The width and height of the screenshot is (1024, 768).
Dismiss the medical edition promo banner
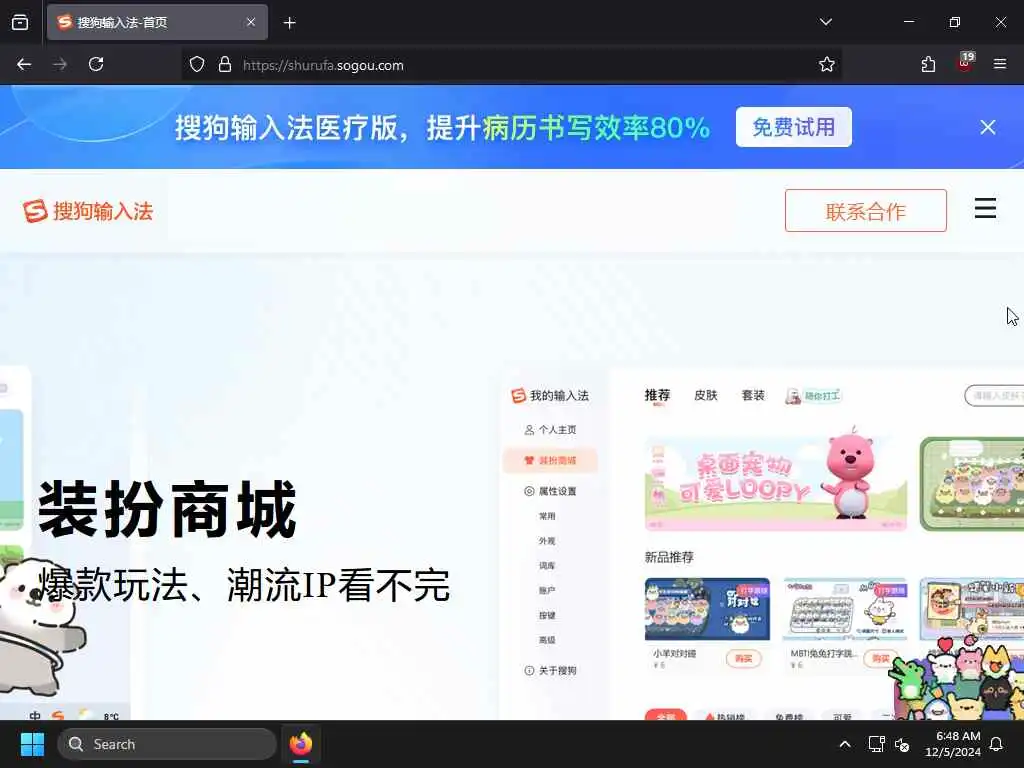(987, 127)
